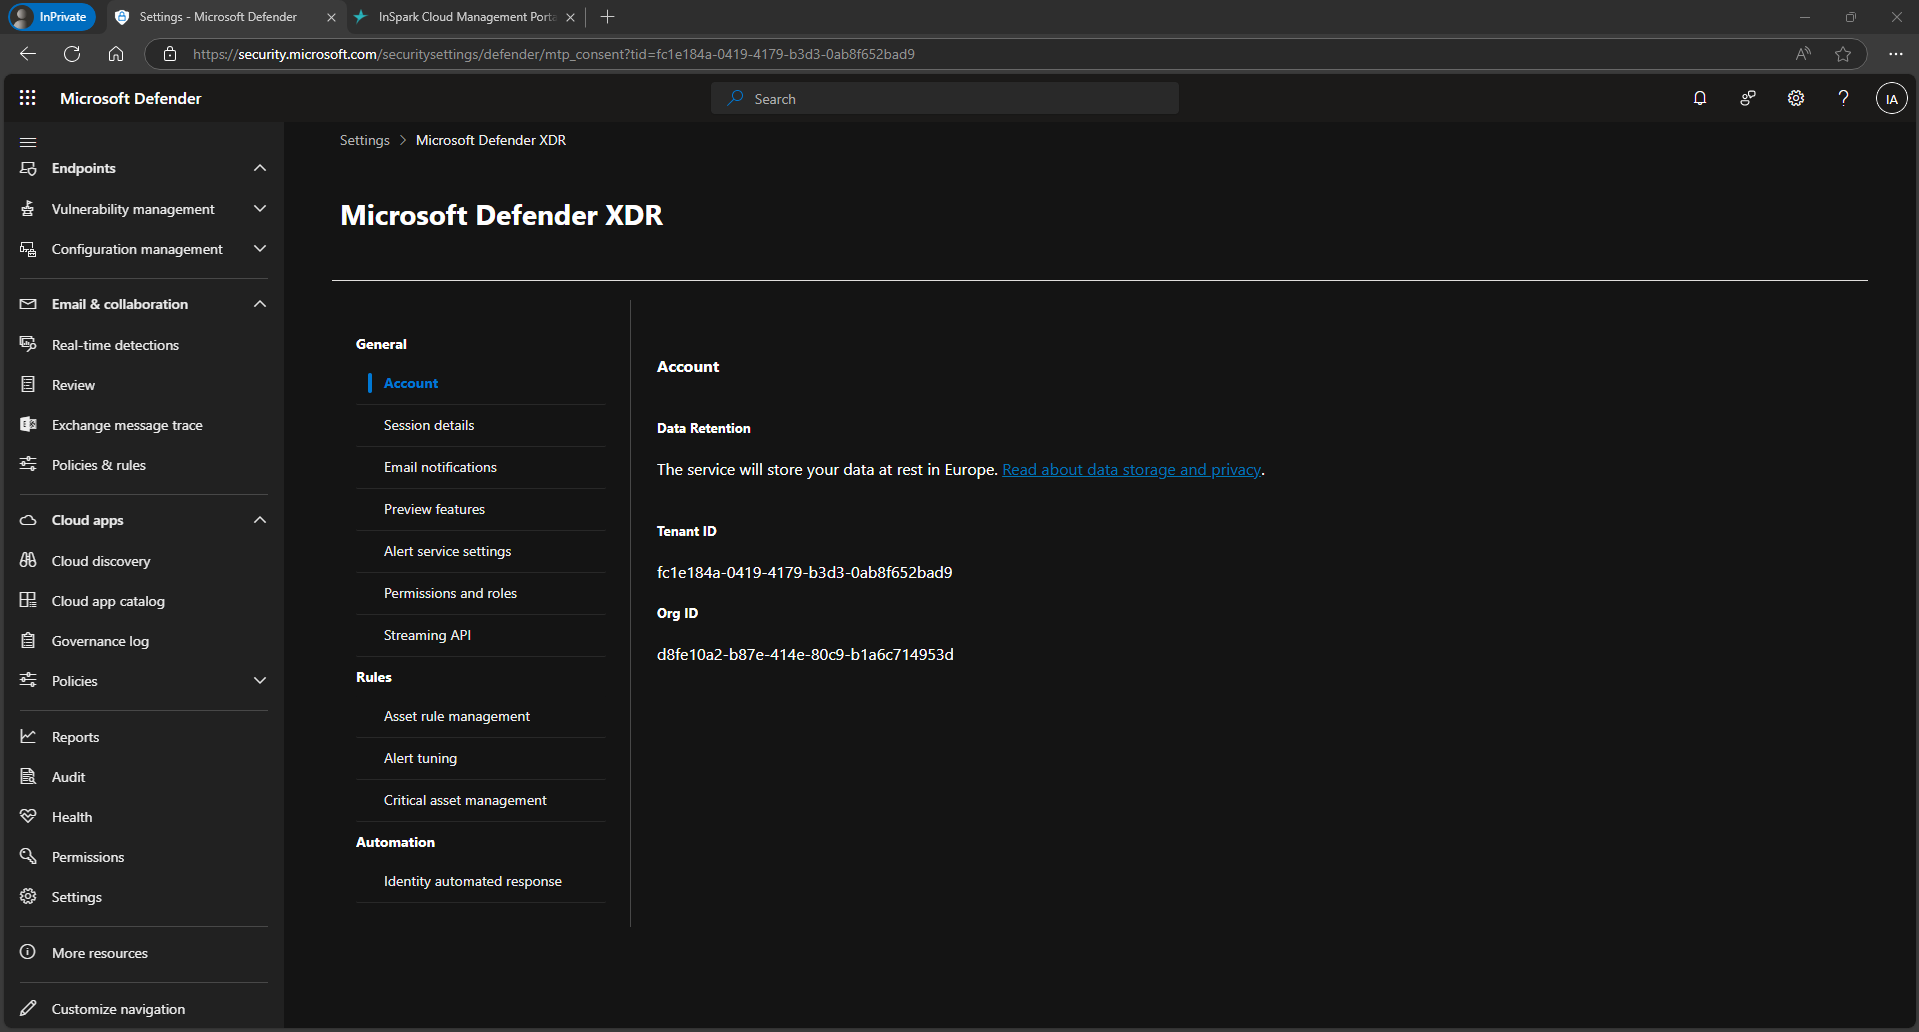Click Tenant ID value fc1e184a-0419-4179-b3d3-0ab8f652bad9

pos(804,573)
